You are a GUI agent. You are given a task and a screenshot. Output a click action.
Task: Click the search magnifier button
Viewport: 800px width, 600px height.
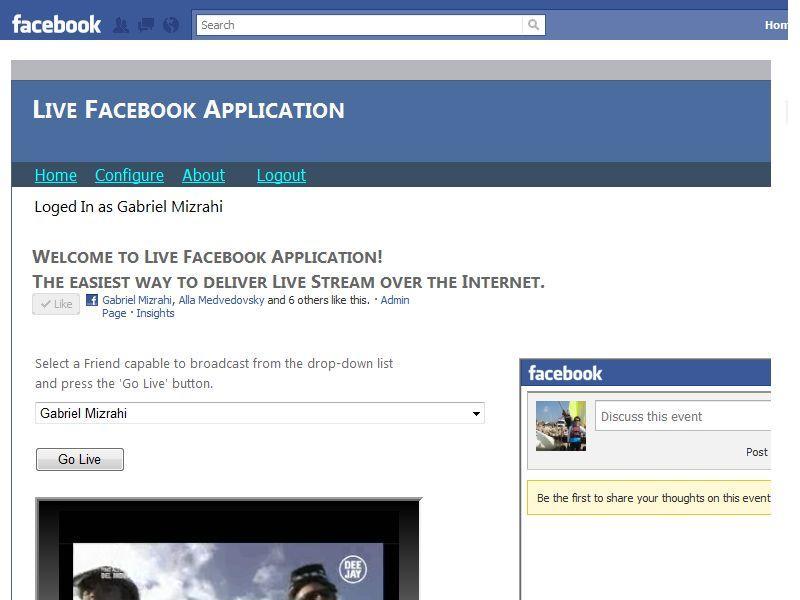pyautogui.click(x=533, y=24)
